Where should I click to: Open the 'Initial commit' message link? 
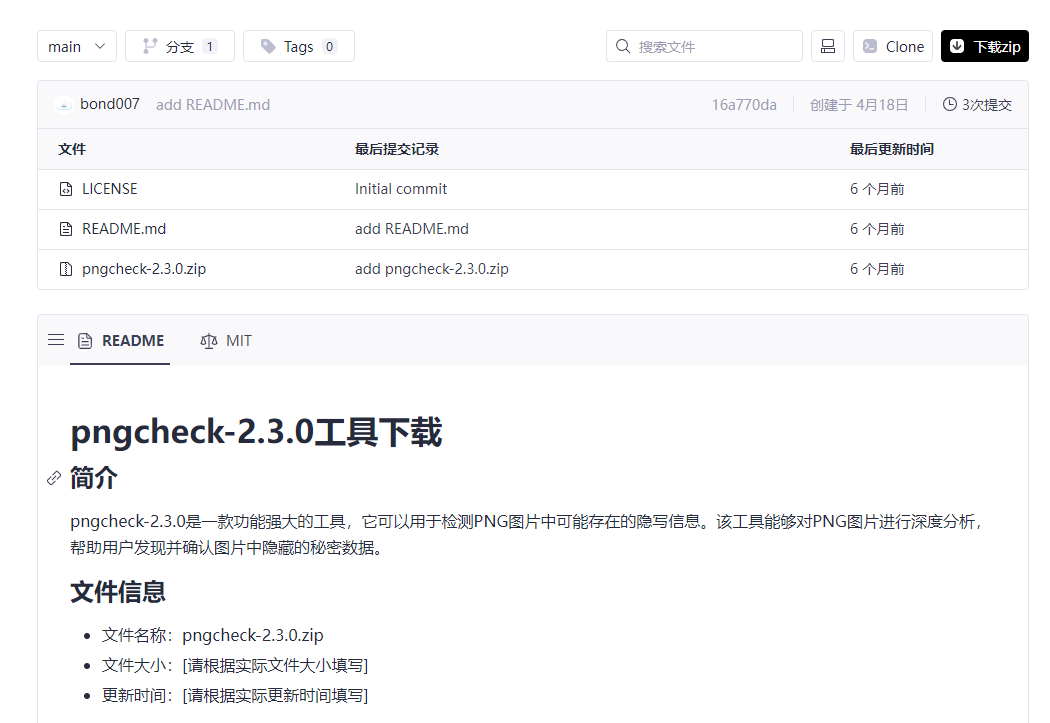401,189
